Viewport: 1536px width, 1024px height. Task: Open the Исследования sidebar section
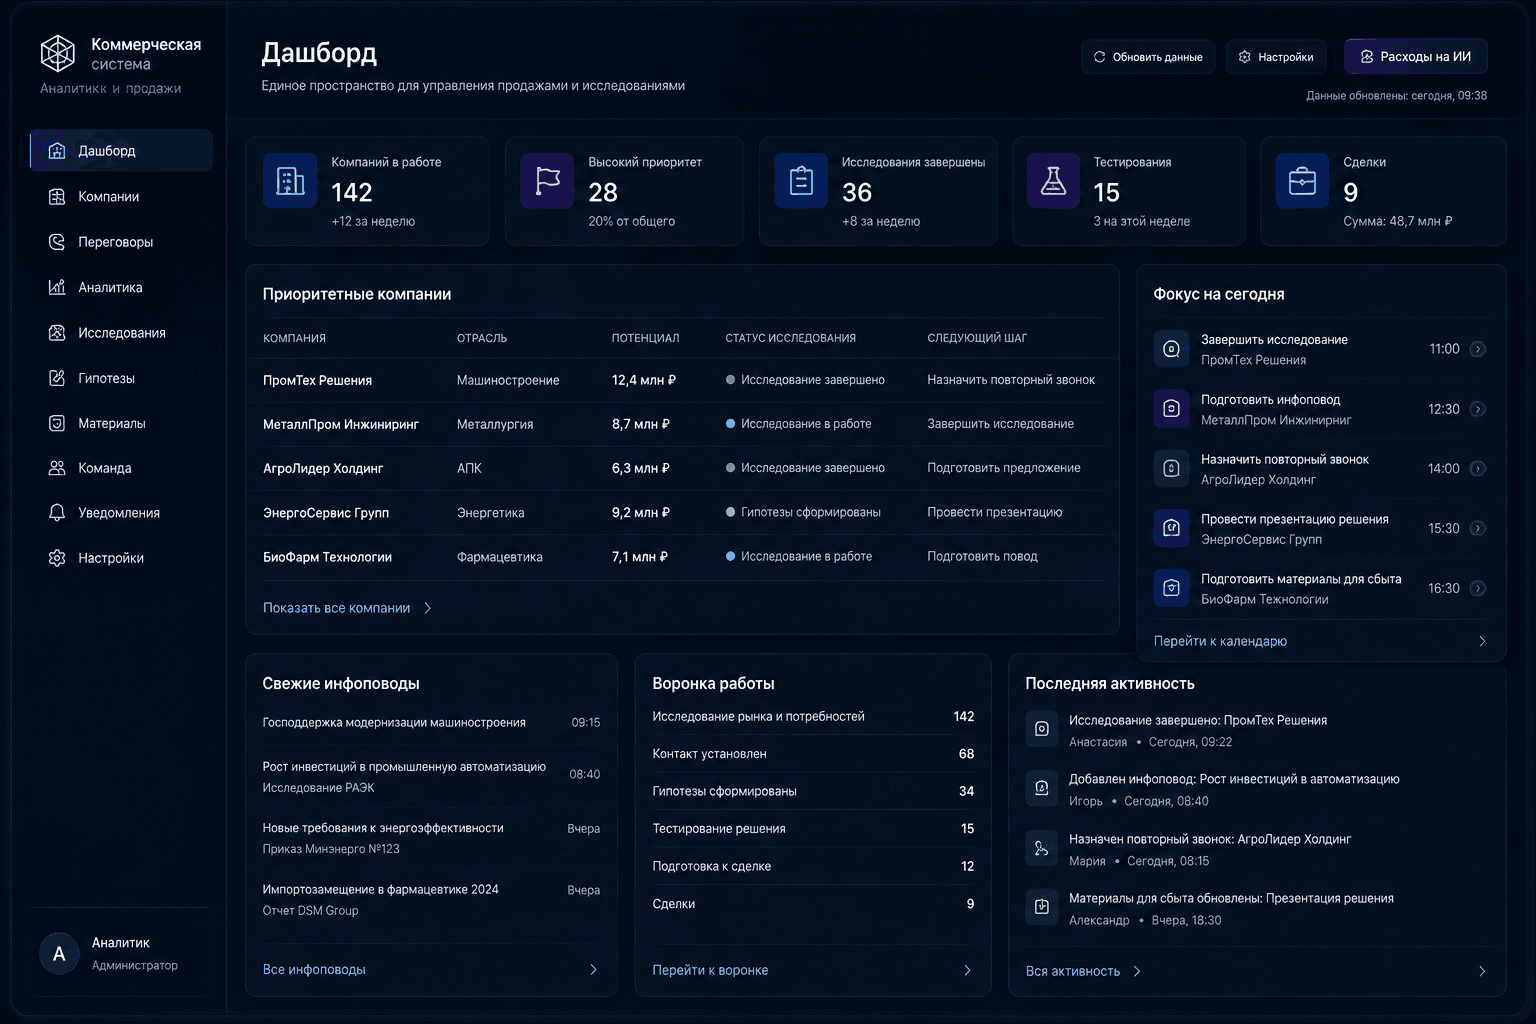[121, 333]
